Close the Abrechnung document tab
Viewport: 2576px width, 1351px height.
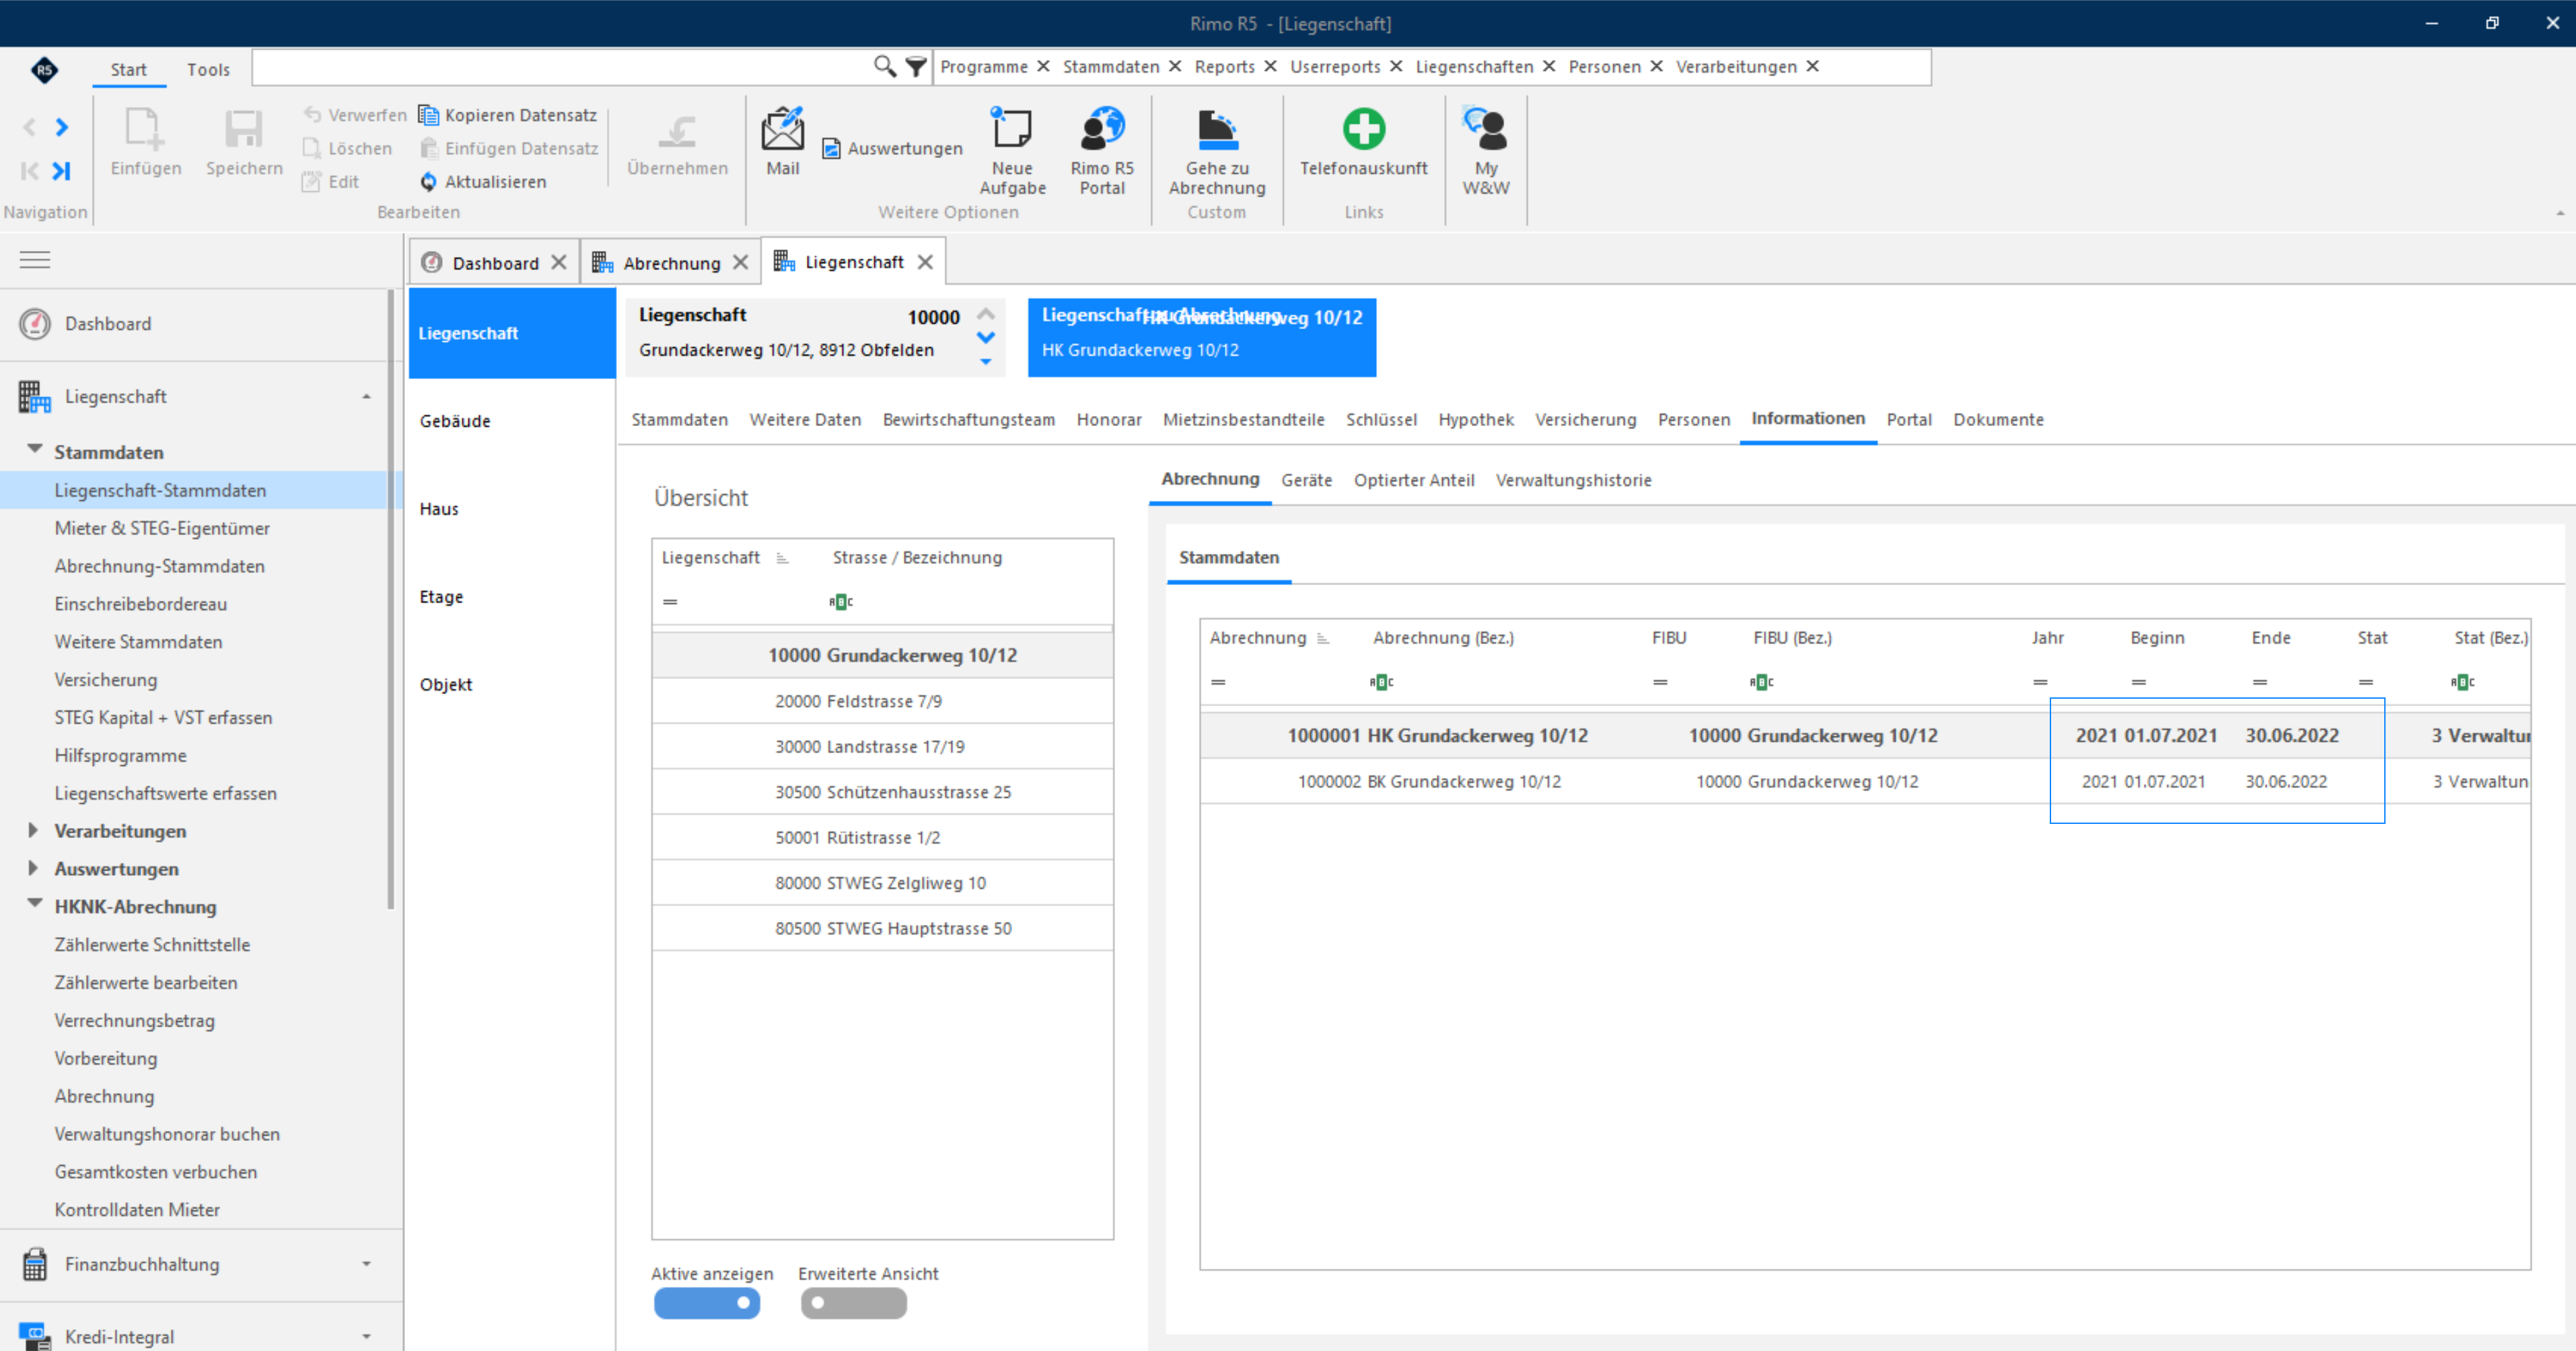[x=740, y=263]
